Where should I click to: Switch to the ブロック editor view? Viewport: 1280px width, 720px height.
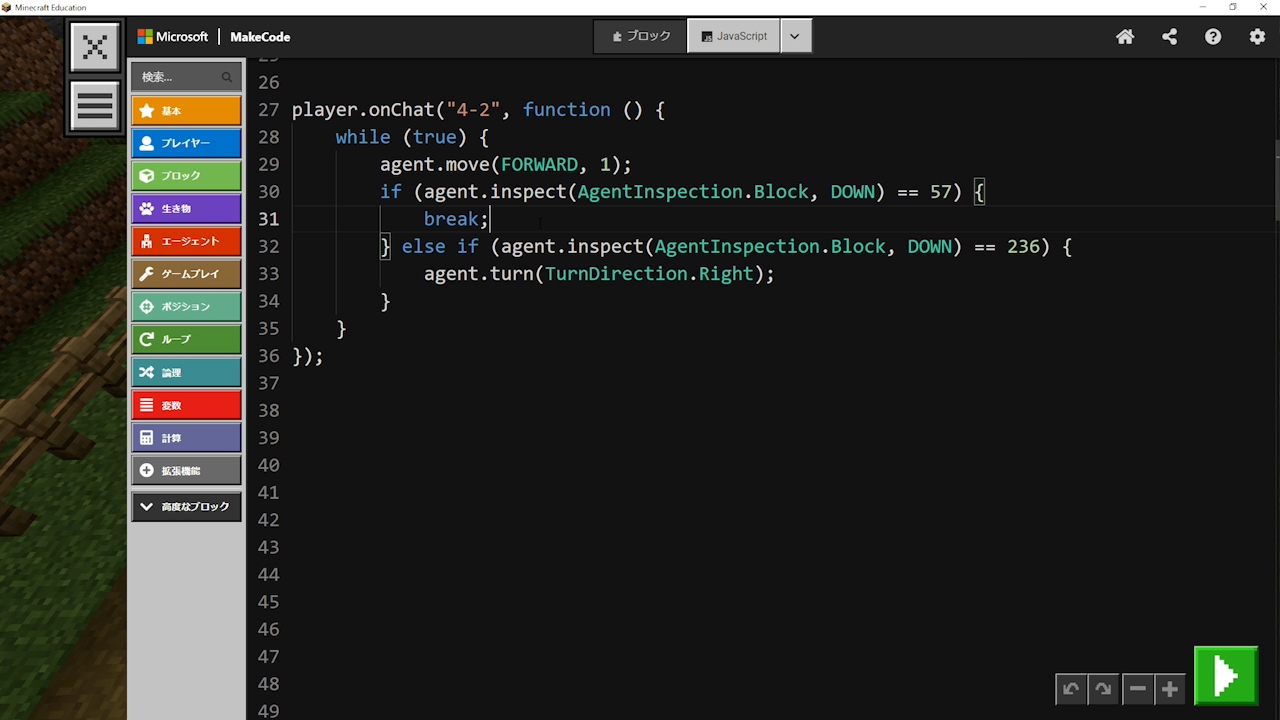pos(641,36)
